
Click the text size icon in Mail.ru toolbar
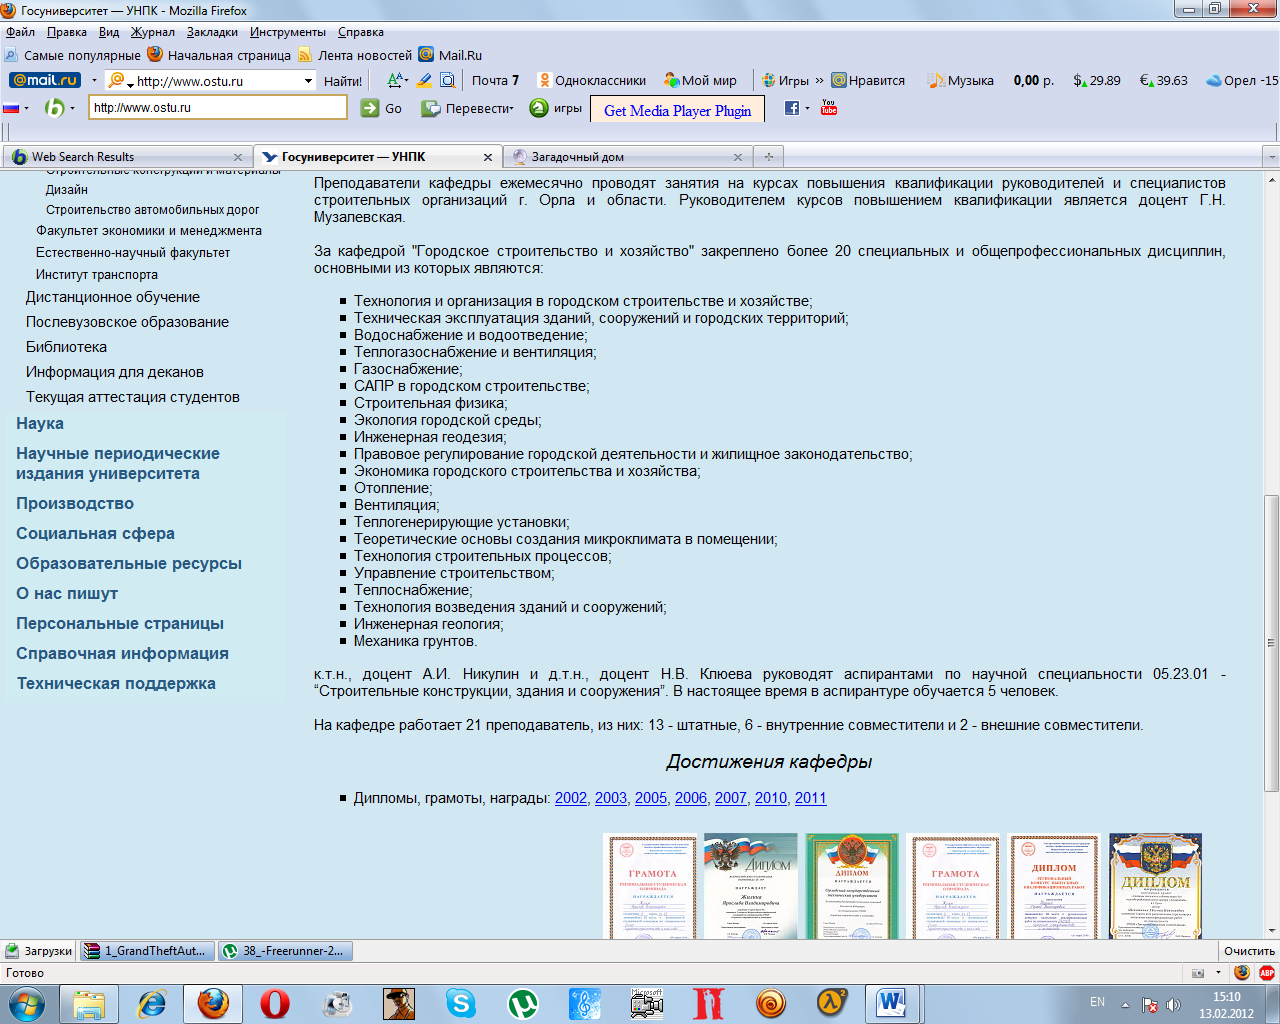click(396, 80)
